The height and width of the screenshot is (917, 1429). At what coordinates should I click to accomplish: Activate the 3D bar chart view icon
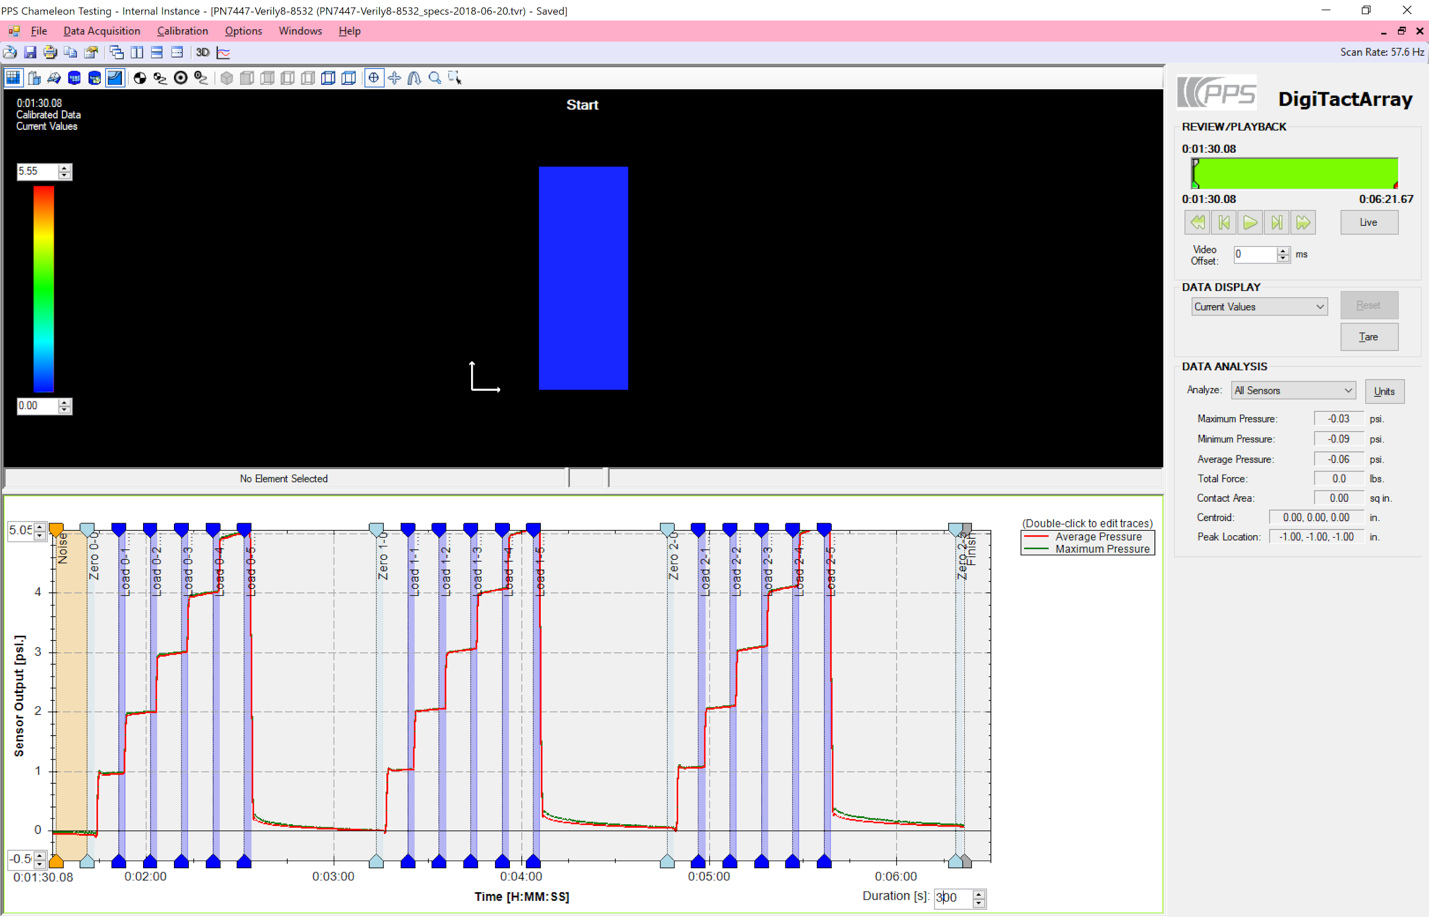point(35,77)
